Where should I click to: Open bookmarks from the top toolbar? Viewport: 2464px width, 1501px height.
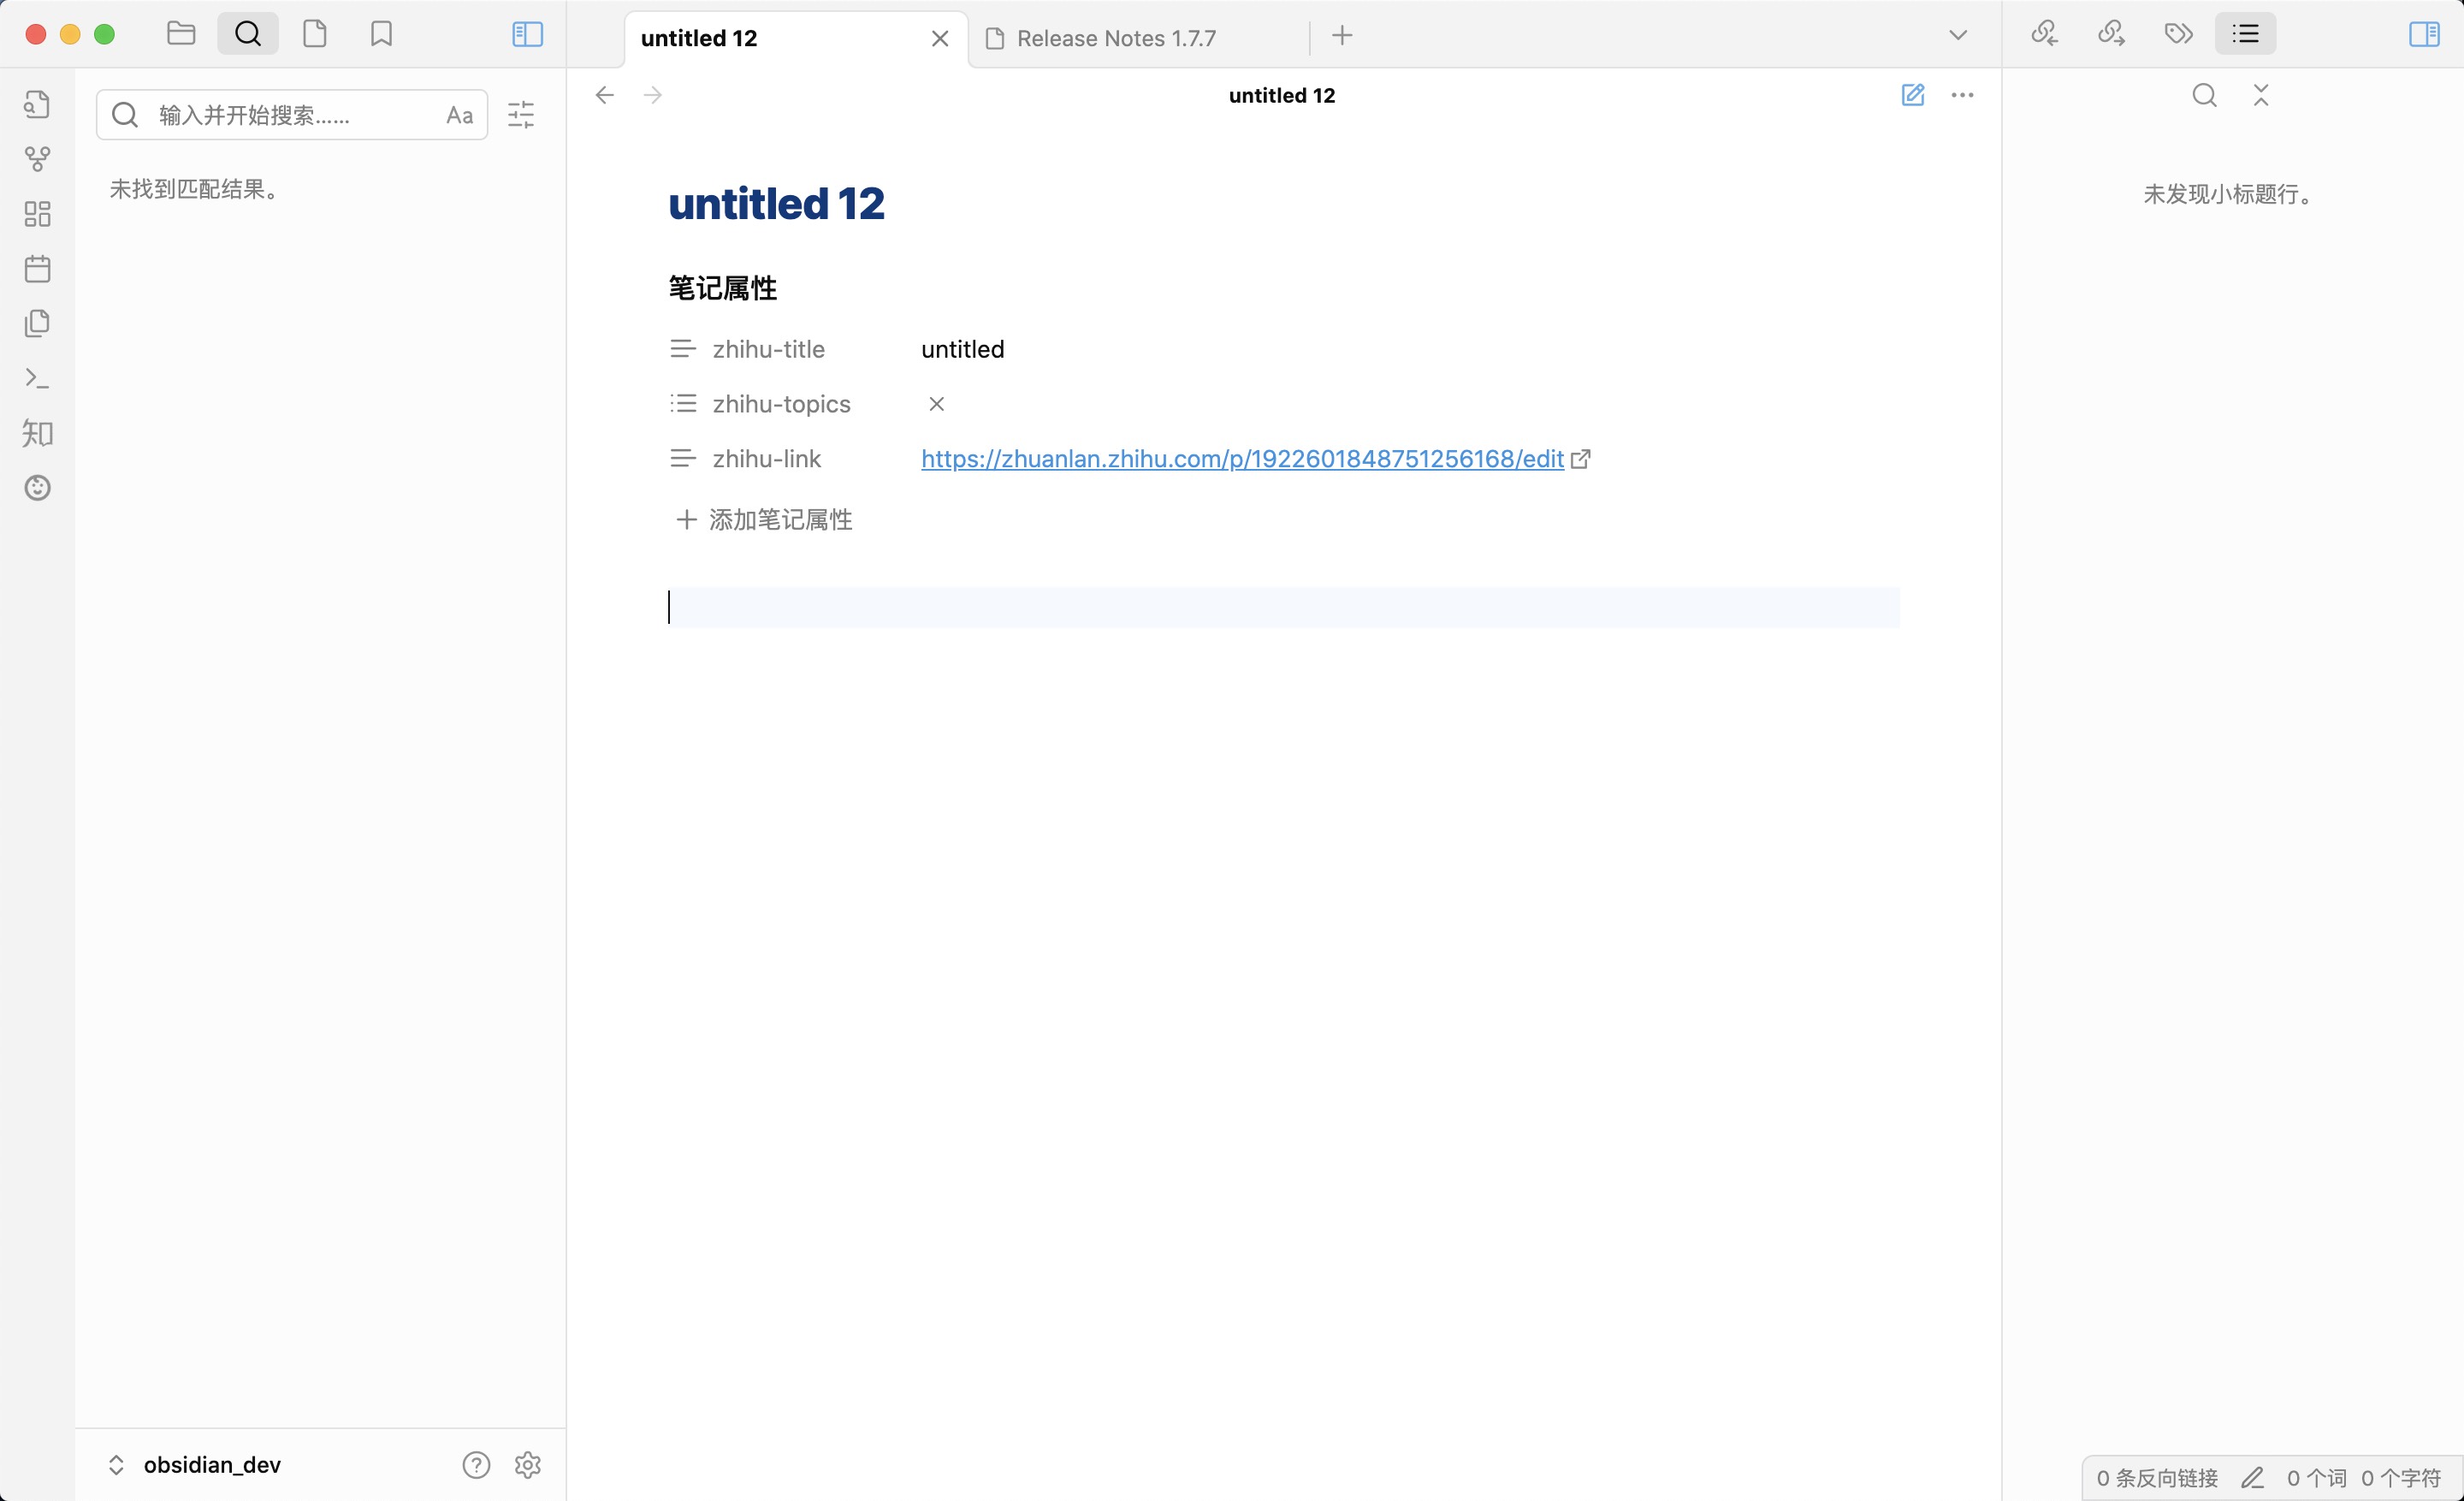tap(380, 33)
